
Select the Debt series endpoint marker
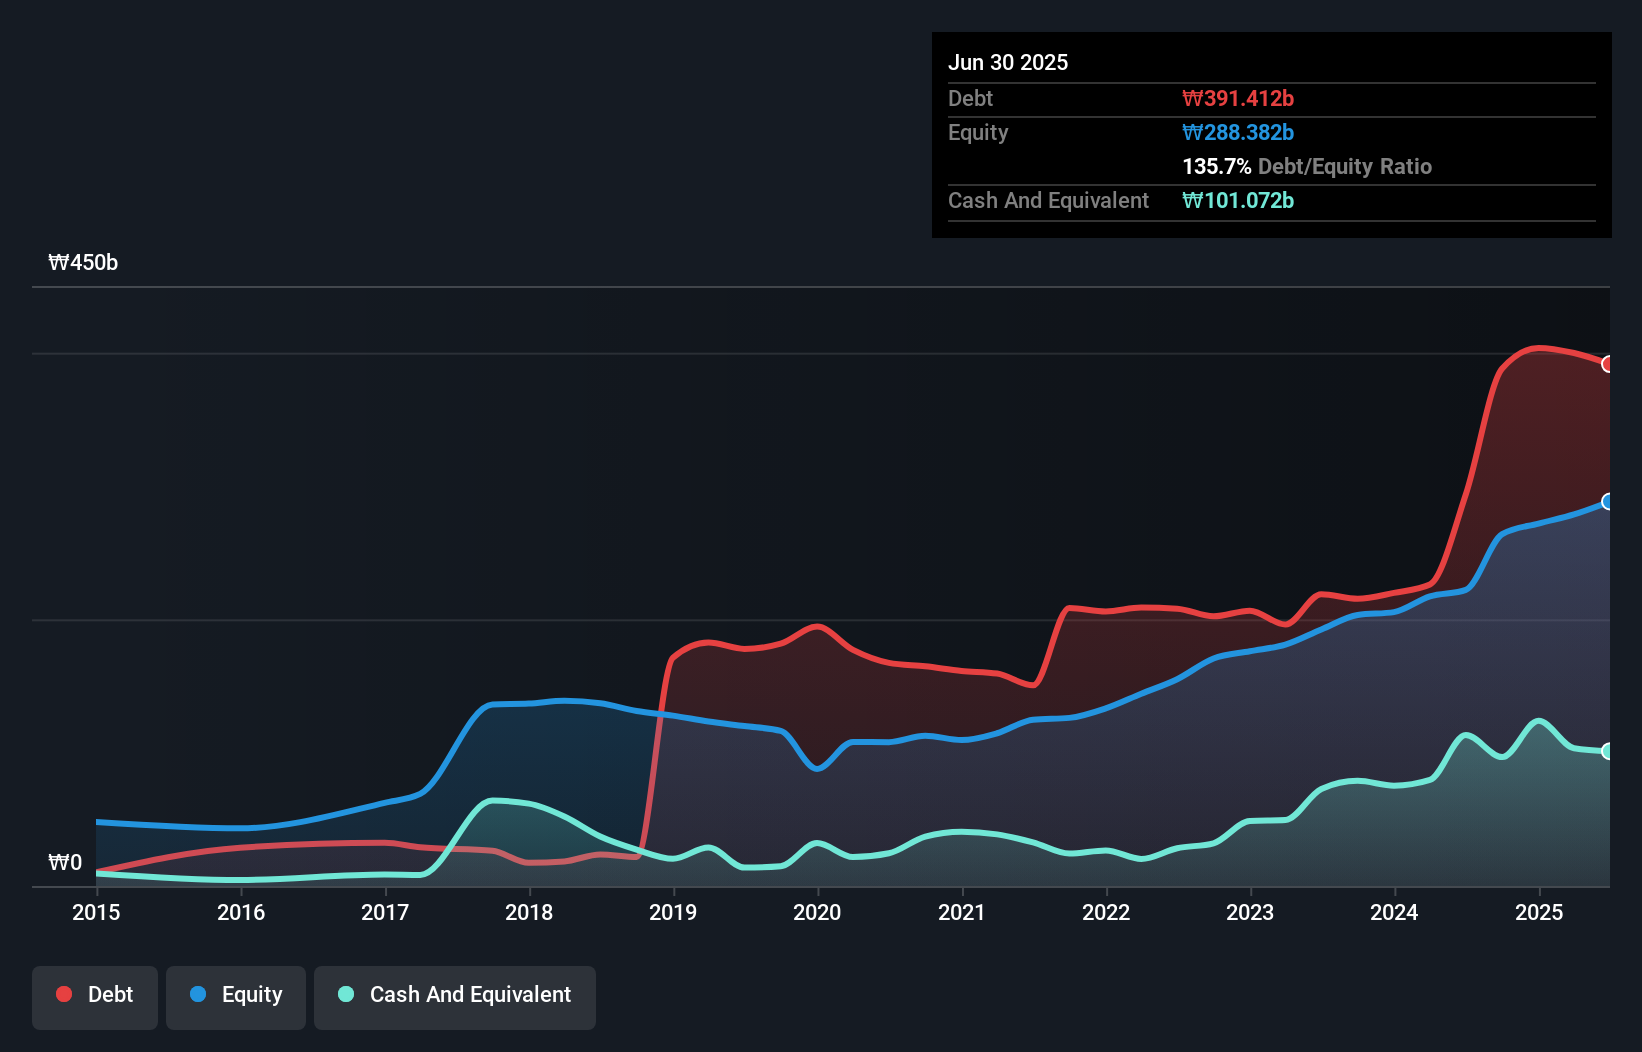(x=1608, y=364)
